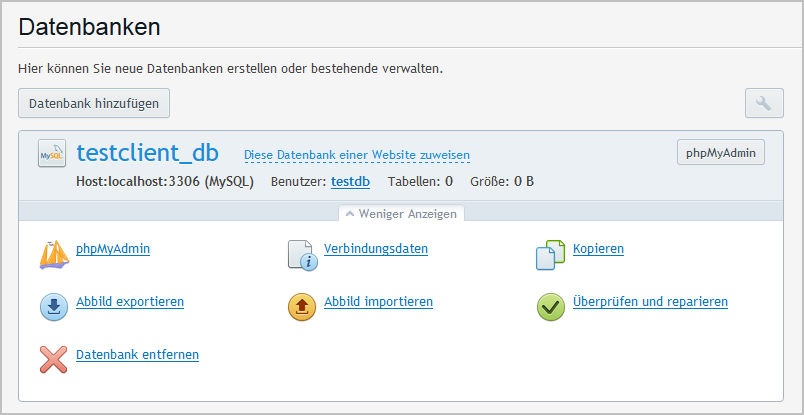Click the blue Abbild exportieren download icon
The height and width of the screenshot is (415, 804).
tap(54, 307)
